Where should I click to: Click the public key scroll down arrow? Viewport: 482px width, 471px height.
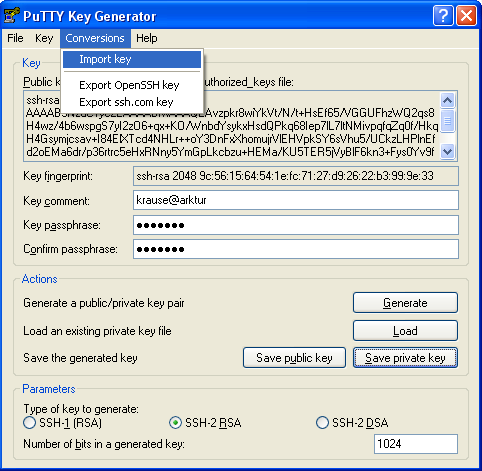(447, 152)
